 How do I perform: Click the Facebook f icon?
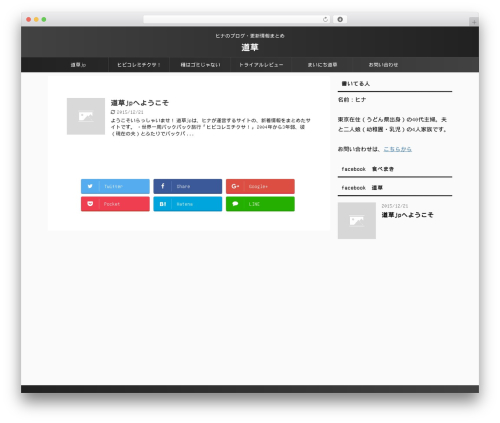163,186
